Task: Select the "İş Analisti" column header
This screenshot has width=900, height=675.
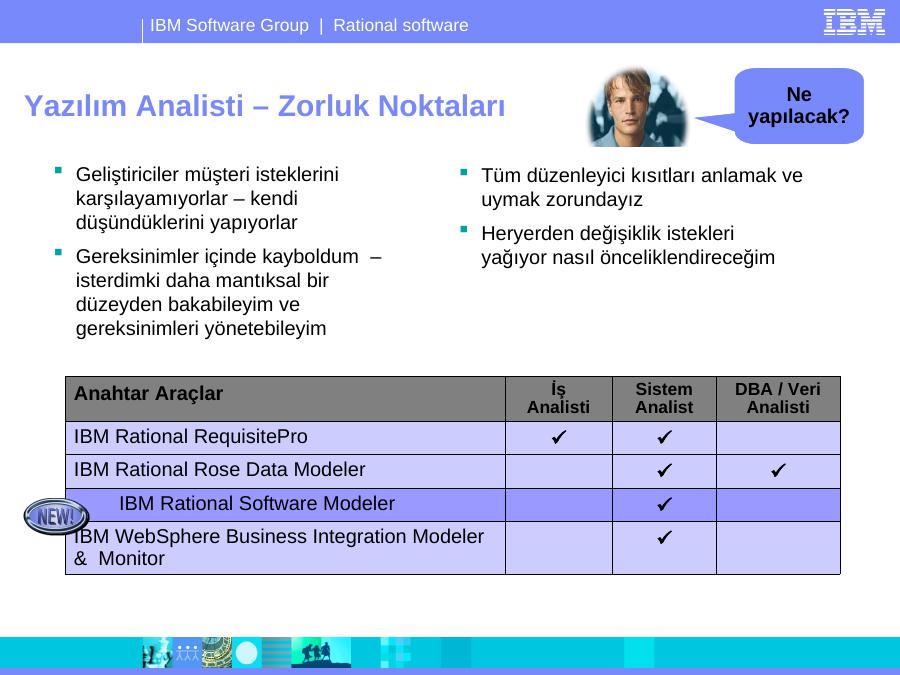Action: click(x=558, y=398)
